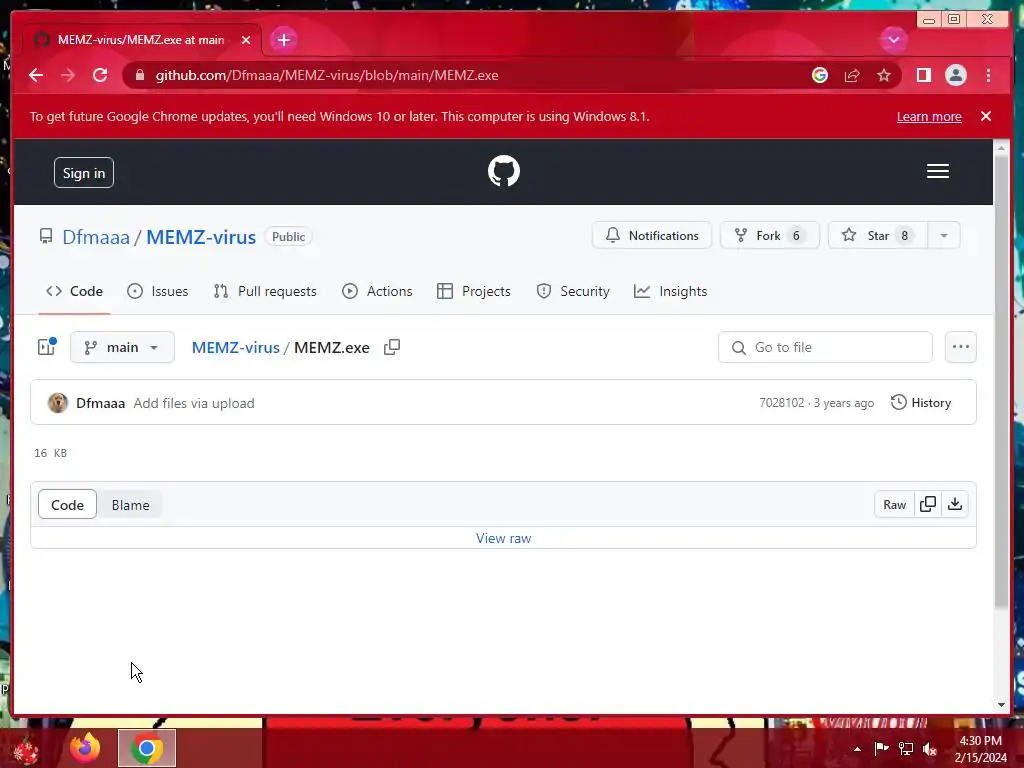Click the Dfmaaa commit author avatar
1024x768 pixels.
[57, 403]
